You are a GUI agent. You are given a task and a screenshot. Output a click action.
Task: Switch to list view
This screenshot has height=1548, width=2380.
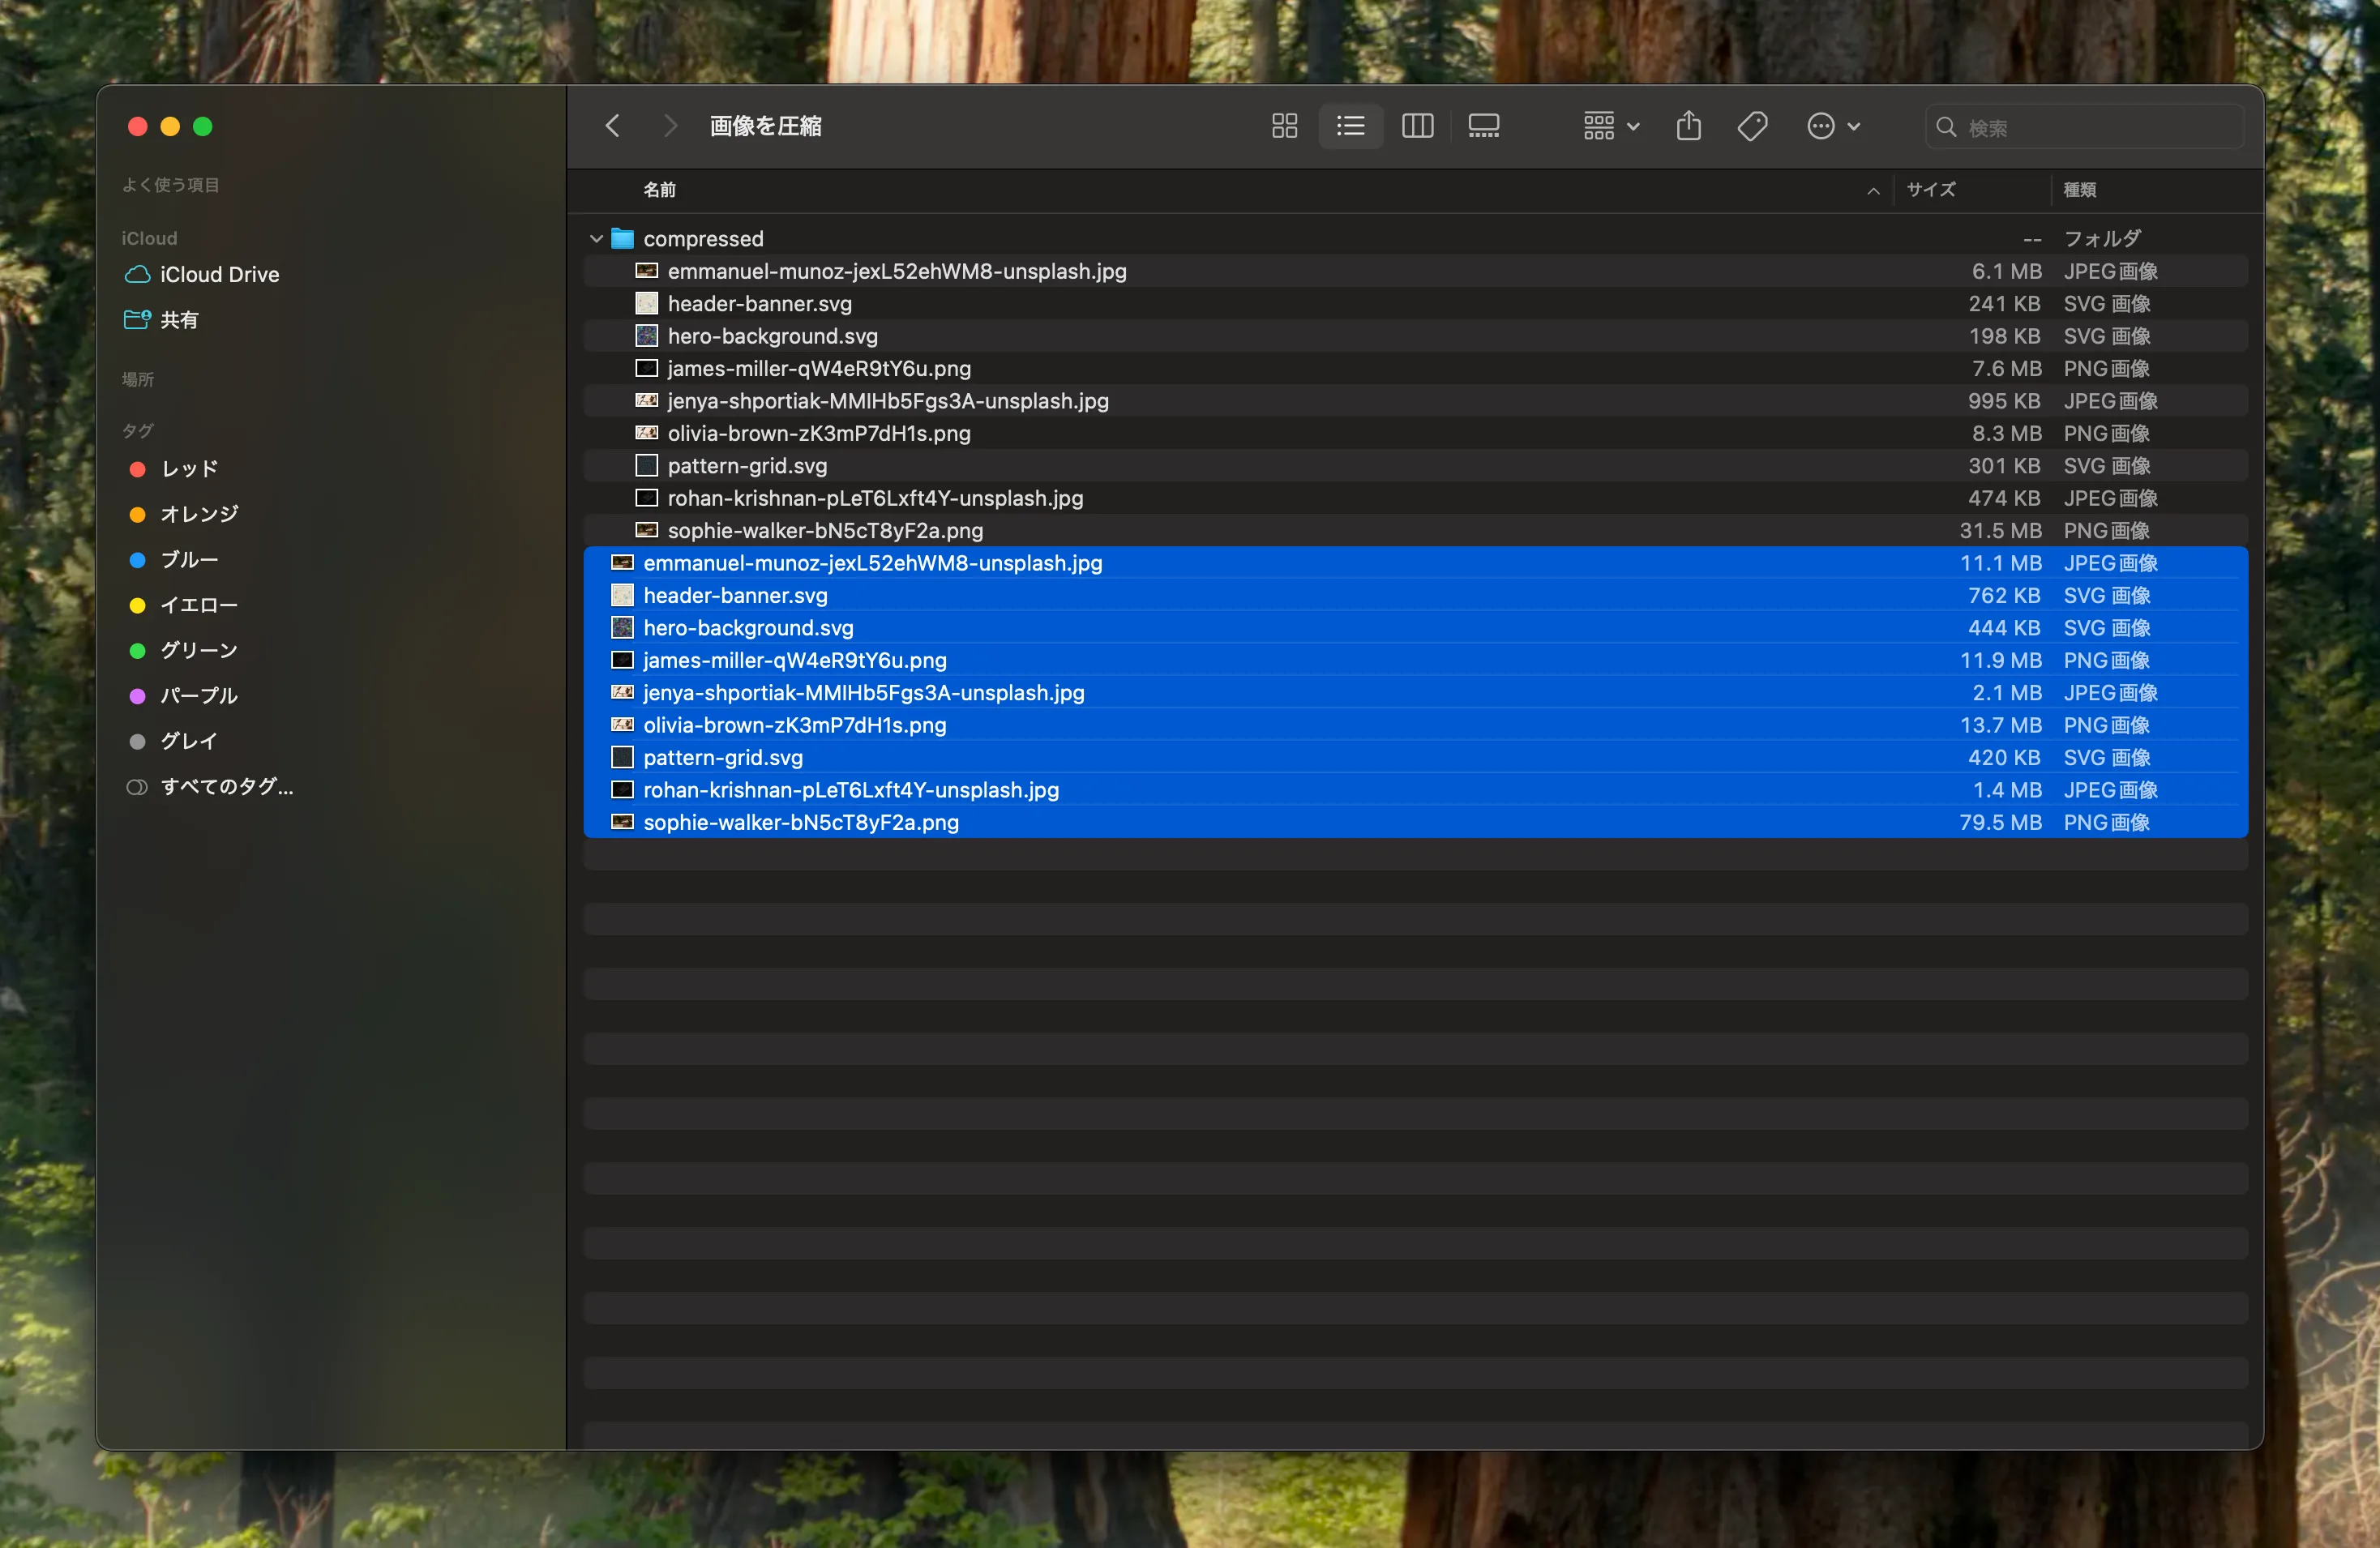click(1350, 126)
